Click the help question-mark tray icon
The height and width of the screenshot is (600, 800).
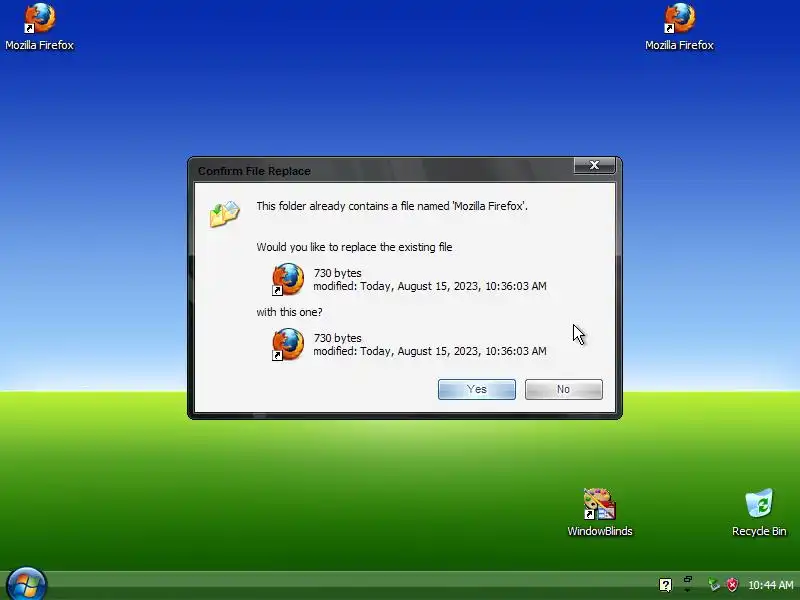pyautogui.click(x=665, y=585)
